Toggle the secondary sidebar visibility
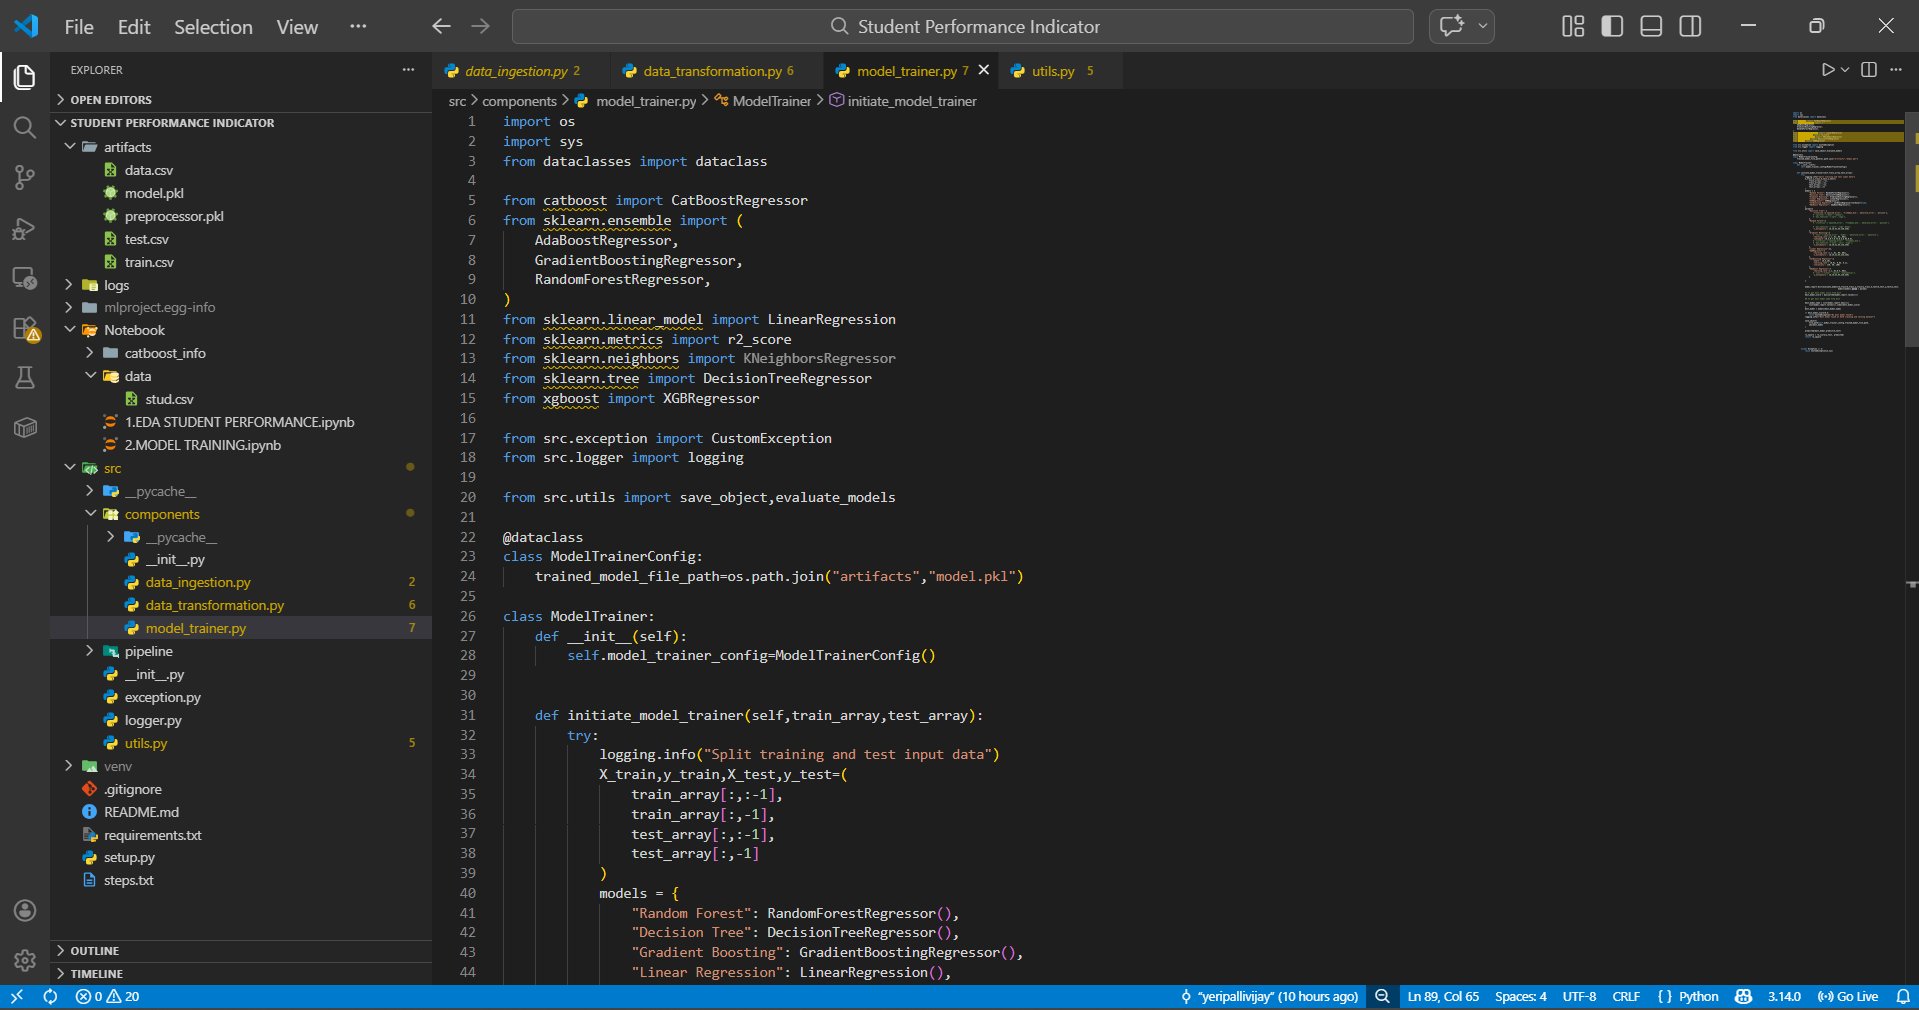This screenshot has height=1010, width=1919. (1690, 27)
